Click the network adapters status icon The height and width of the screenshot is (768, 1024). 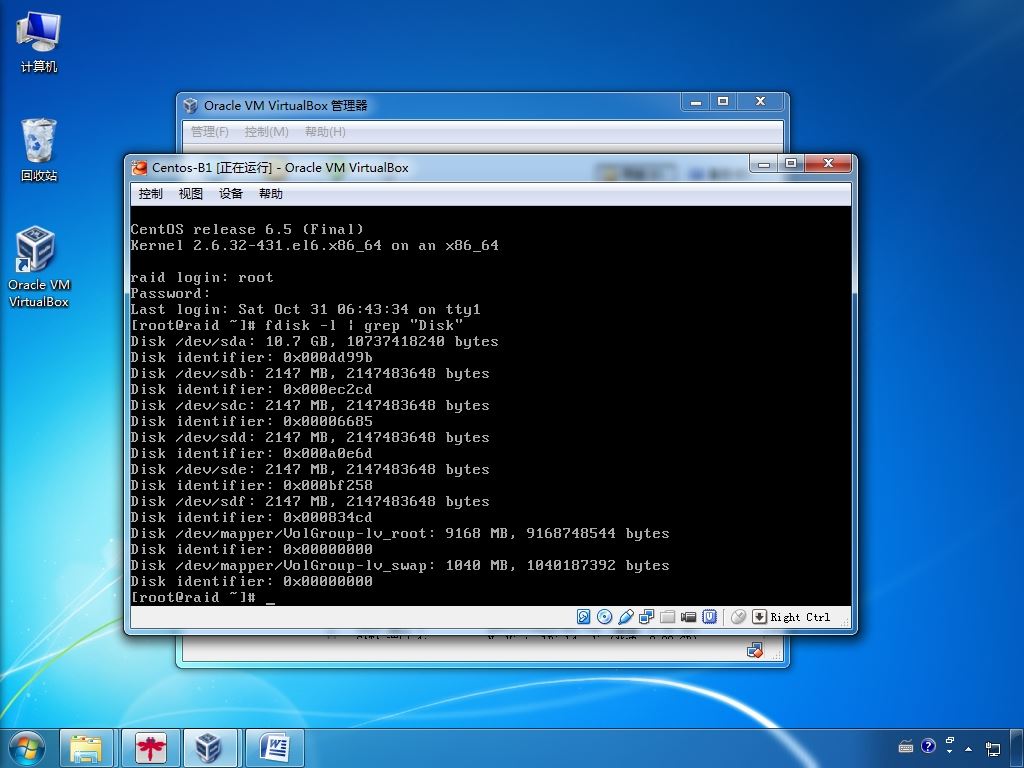647,616
